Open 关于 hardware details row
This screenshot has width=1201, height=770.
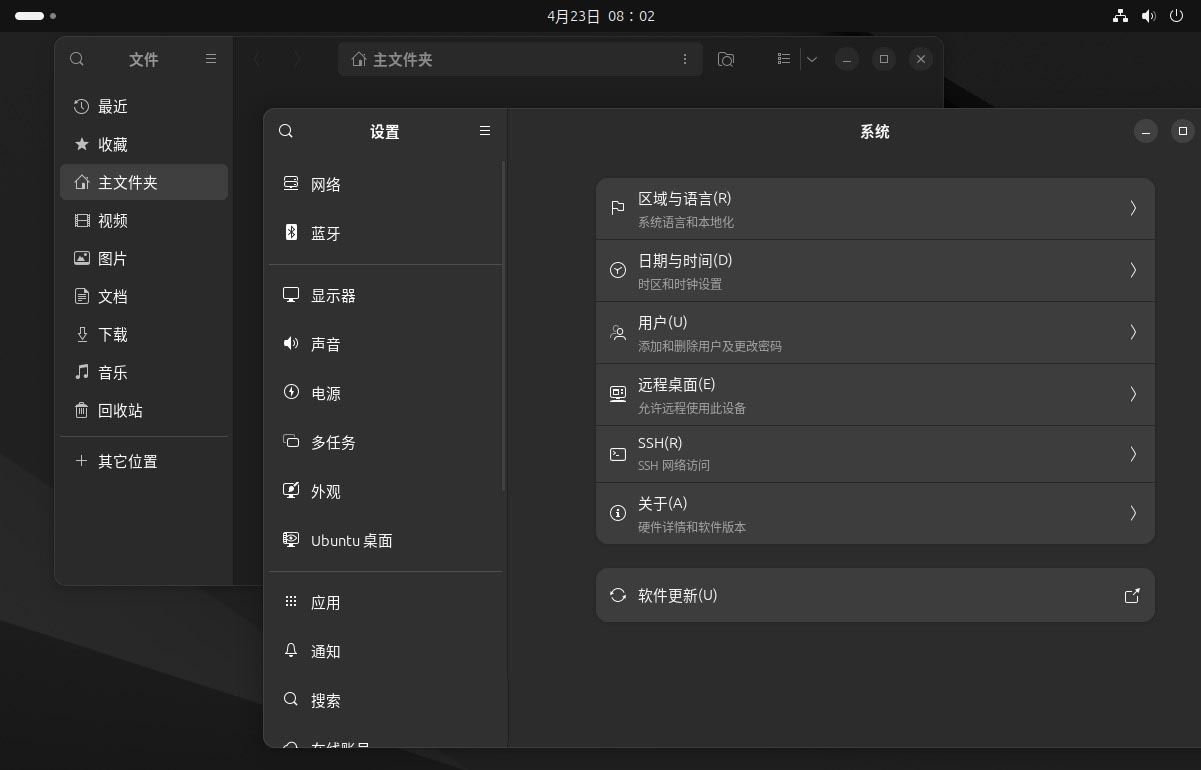pos(875,514)
